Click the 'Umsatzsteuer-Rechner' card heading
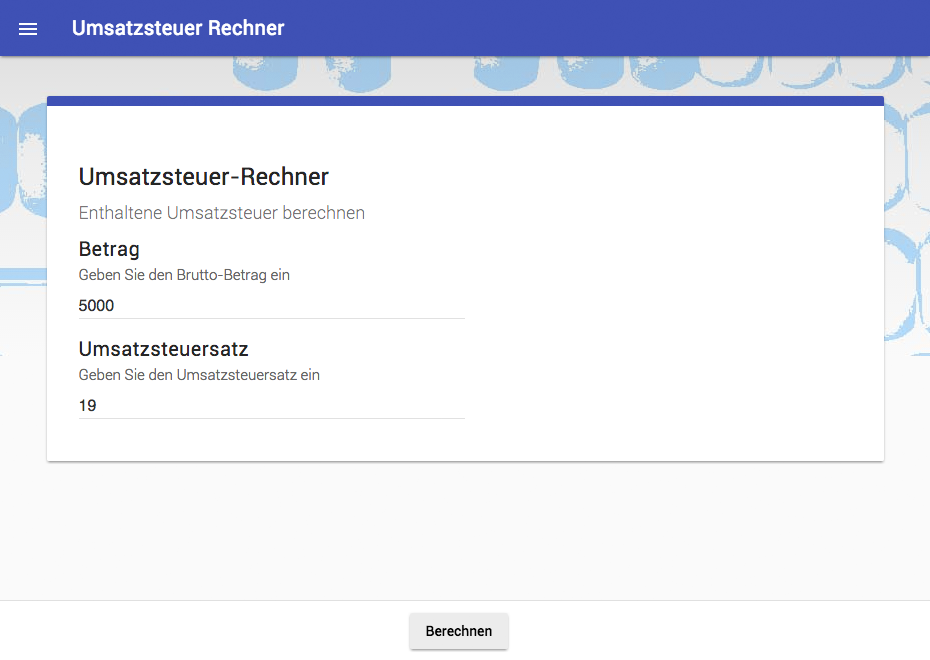Image resolution: width=930 pixels, height=660 pixels. (203, 177)
